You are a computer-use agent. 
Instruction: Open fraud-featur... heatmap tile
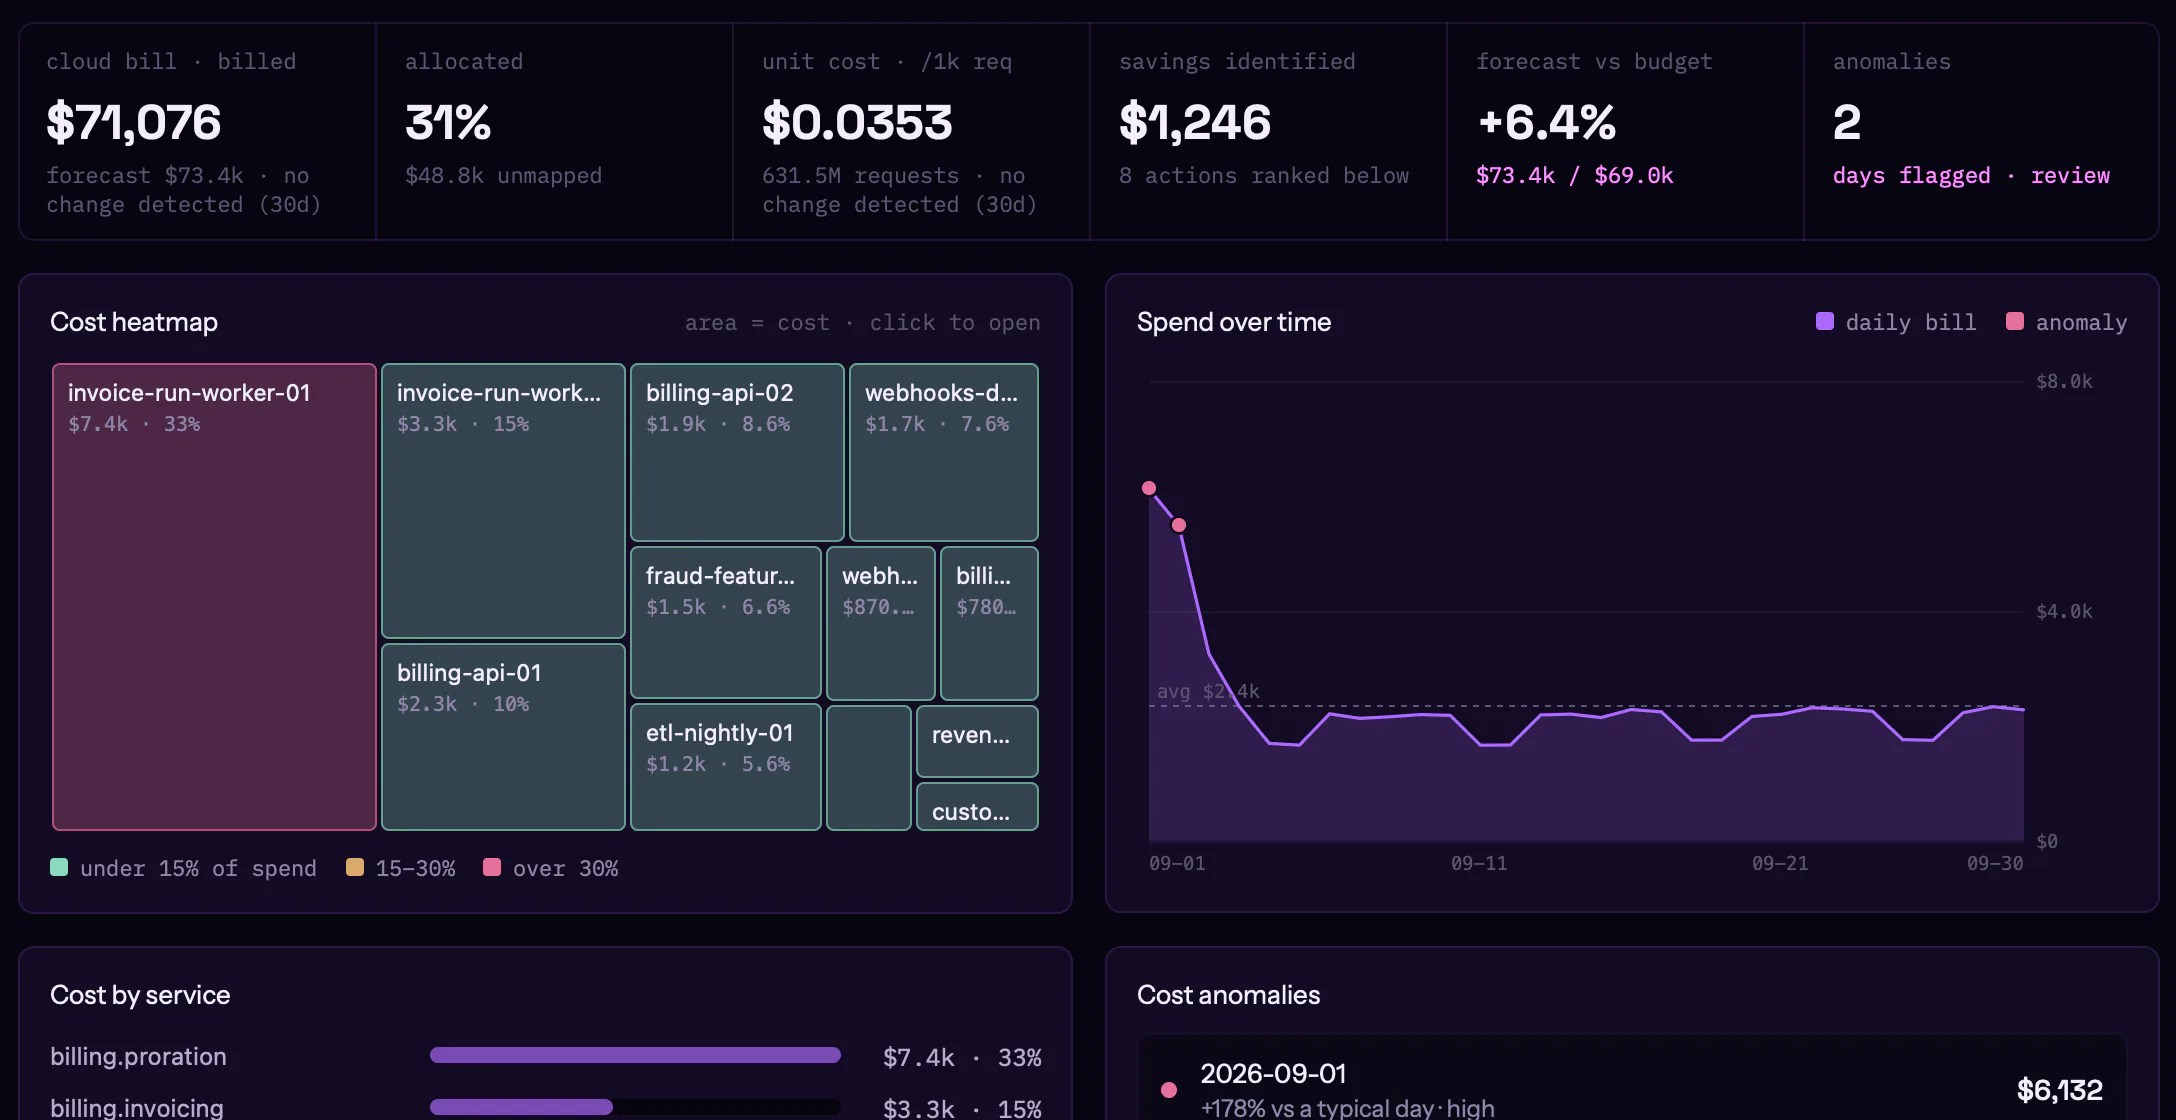point(726,622)
